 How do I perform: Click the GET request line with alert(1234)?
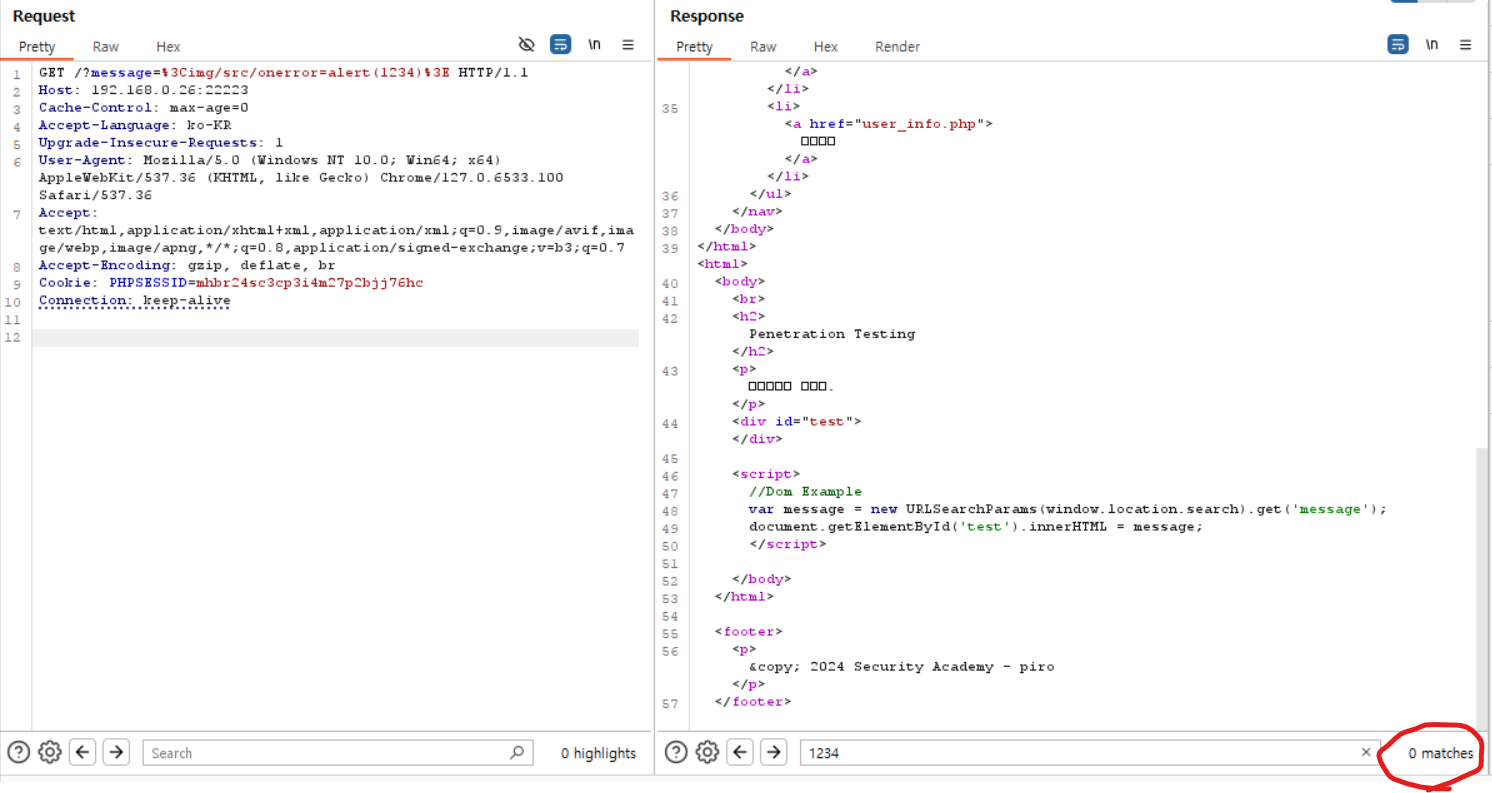coord(284,73)
